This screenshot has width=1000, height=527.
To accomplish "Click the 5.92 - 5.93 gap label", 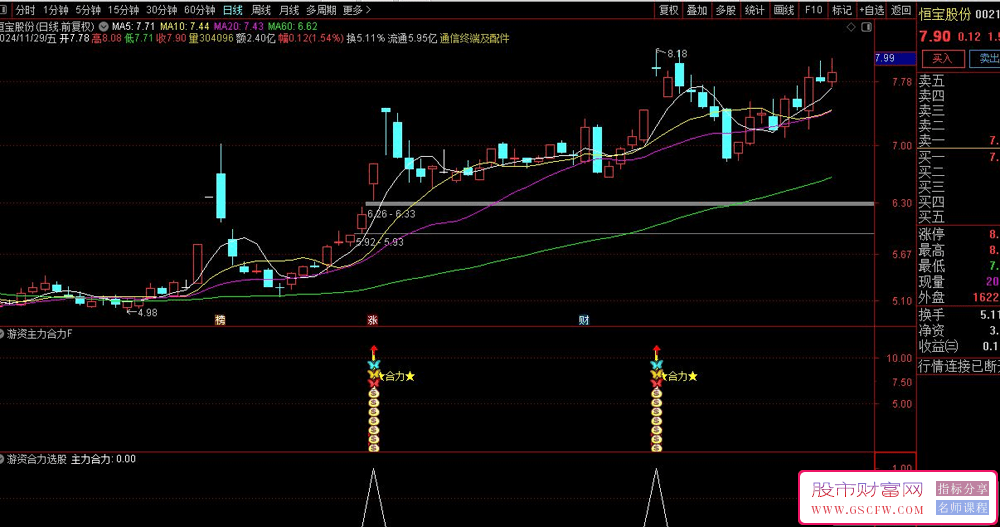I will 379,242.
